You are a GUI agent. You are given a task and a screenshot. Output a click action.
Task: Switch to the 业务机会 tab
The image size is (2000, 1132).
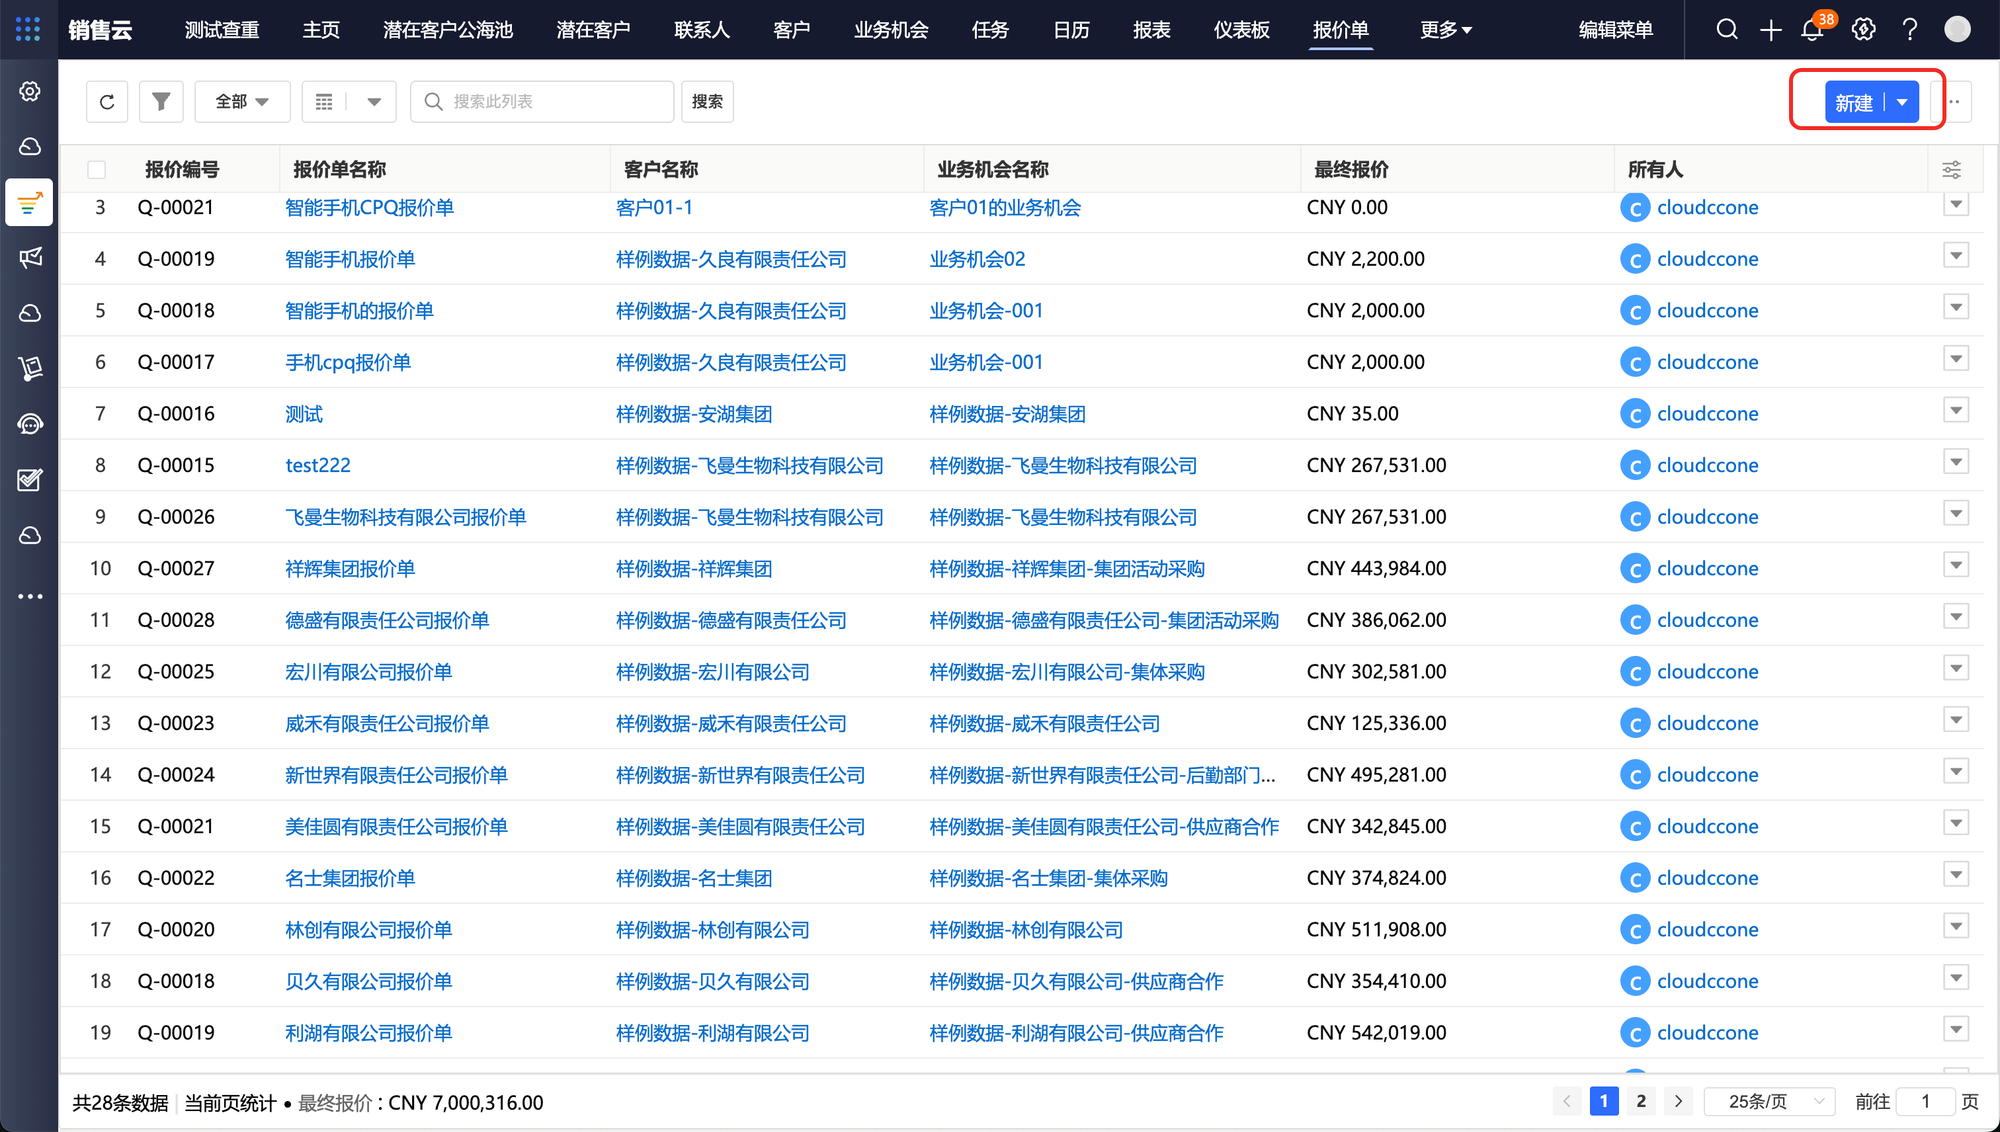coord(890,30)
